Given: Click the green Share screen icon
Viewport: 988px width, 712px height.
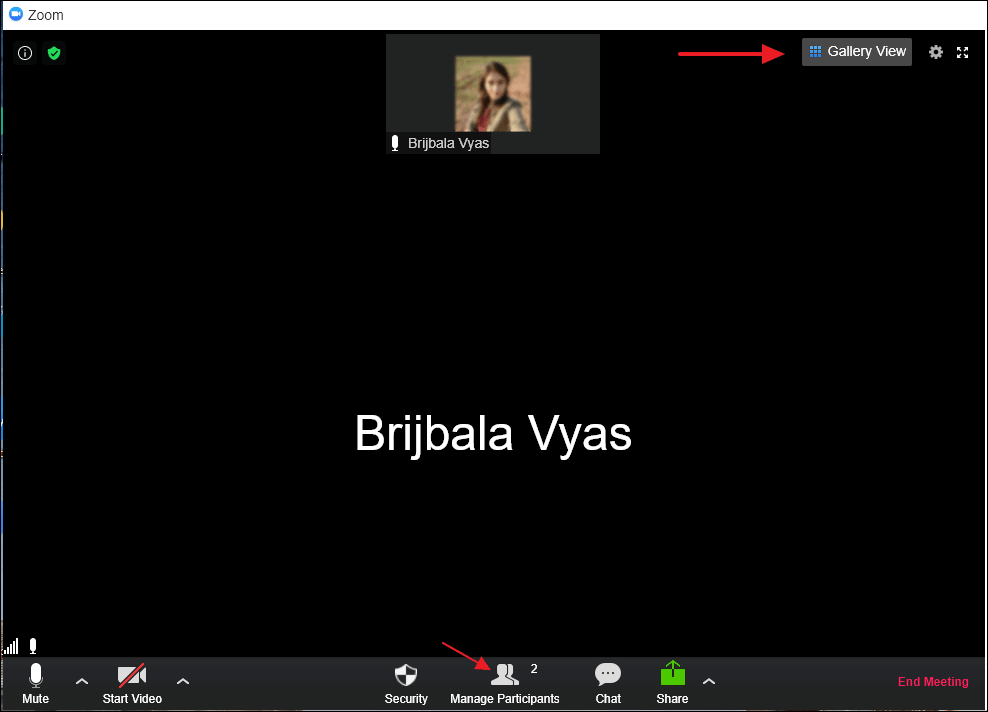Looking at the screenshot, I should tap(672, 674).
